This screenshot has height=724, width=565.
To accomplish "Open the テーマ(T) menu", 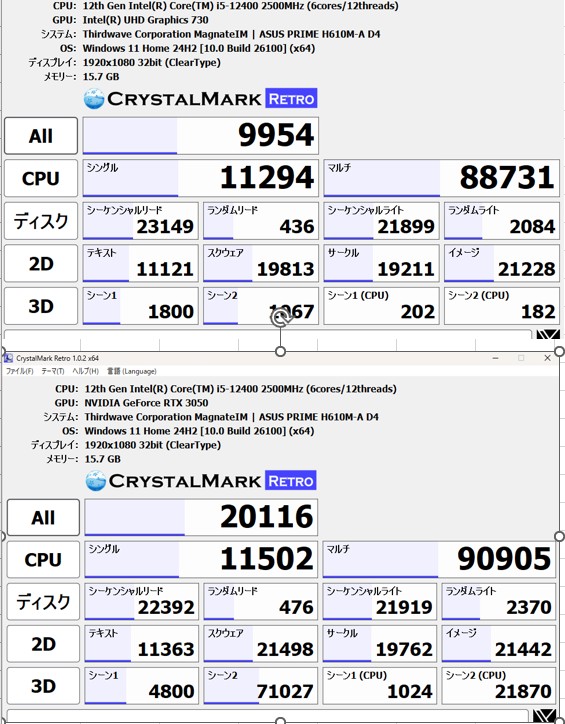I will [53, 371].
